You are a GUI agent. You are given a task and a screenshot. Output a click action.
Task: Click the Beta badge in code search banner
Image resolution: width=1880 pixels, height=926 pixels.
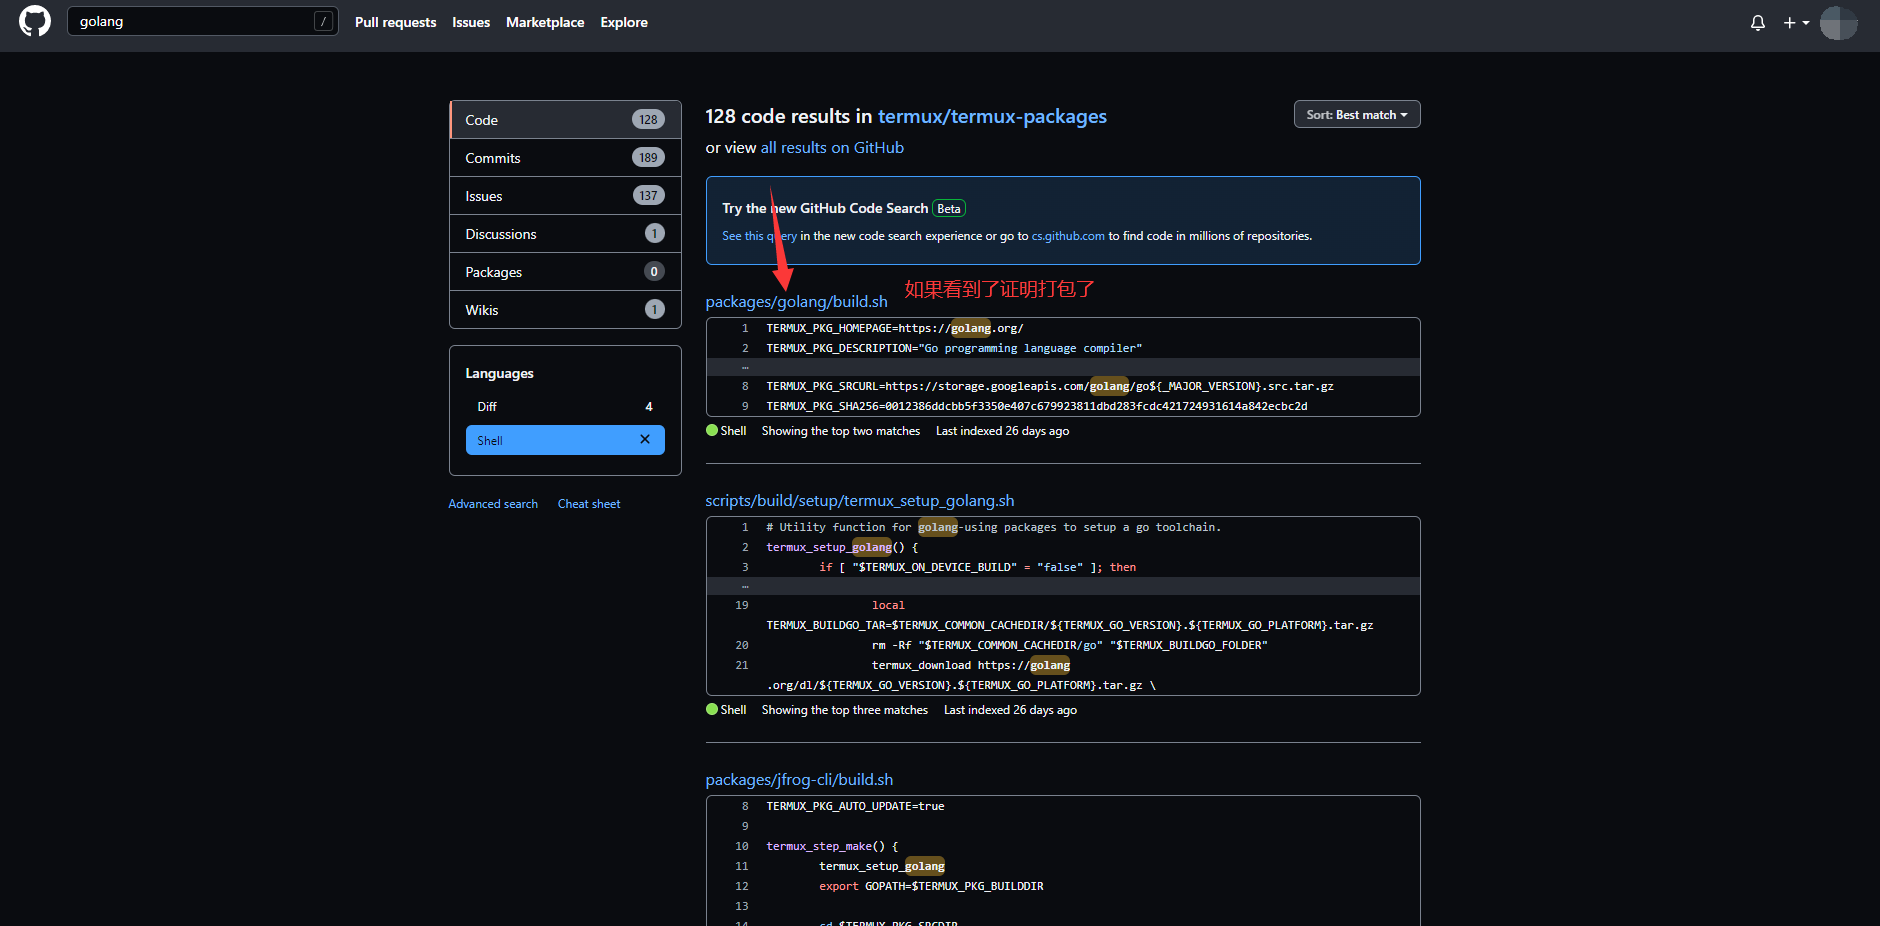tap(949, 209)
